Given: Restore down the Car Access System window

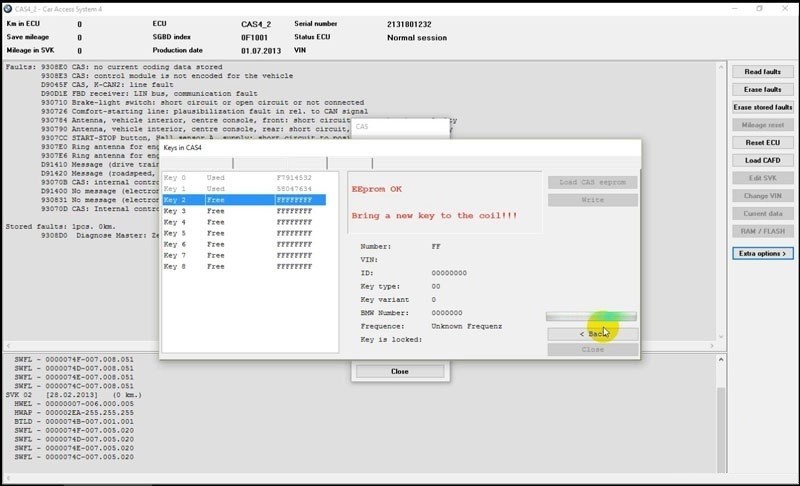Looking at the screenshot, I should [760, 9].
